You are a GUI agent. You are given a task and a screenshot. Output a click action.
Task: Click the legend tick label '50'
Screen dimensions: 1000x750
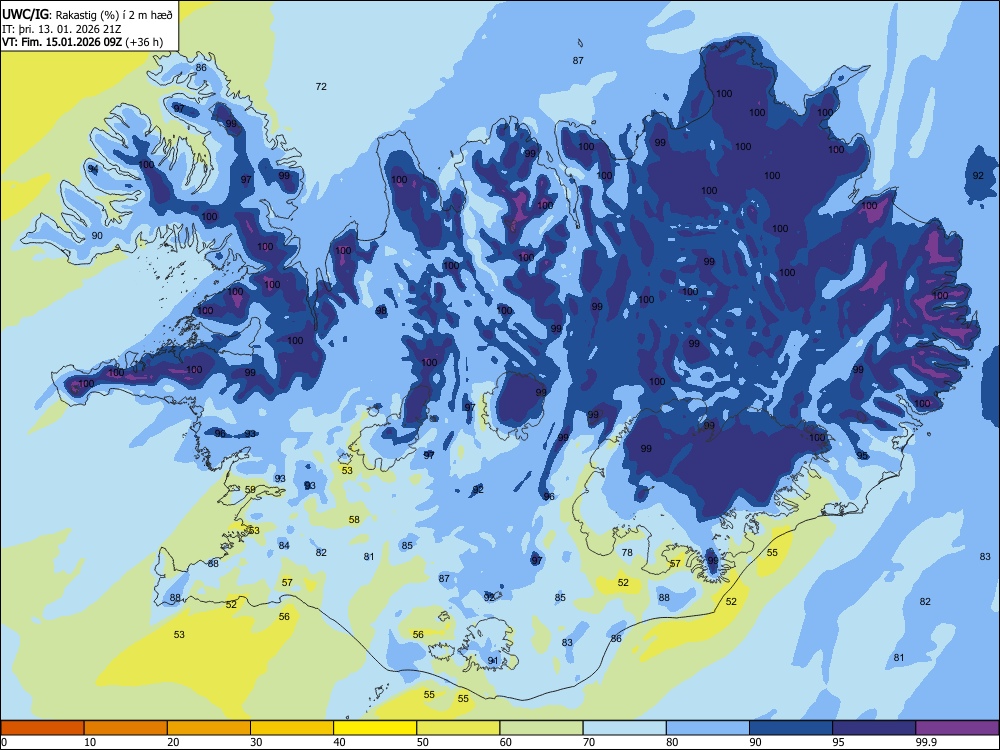pyautogui.click(x=423, y=742)
